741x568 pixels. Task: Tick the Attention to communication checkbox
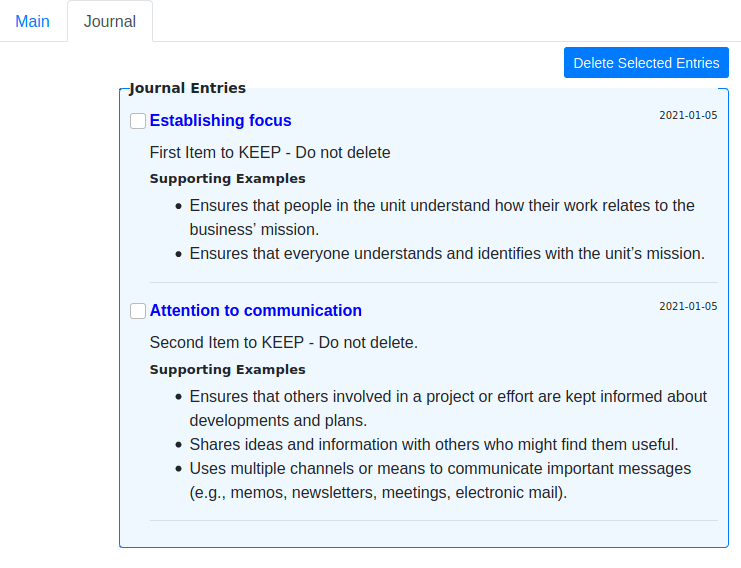(138, 311)
